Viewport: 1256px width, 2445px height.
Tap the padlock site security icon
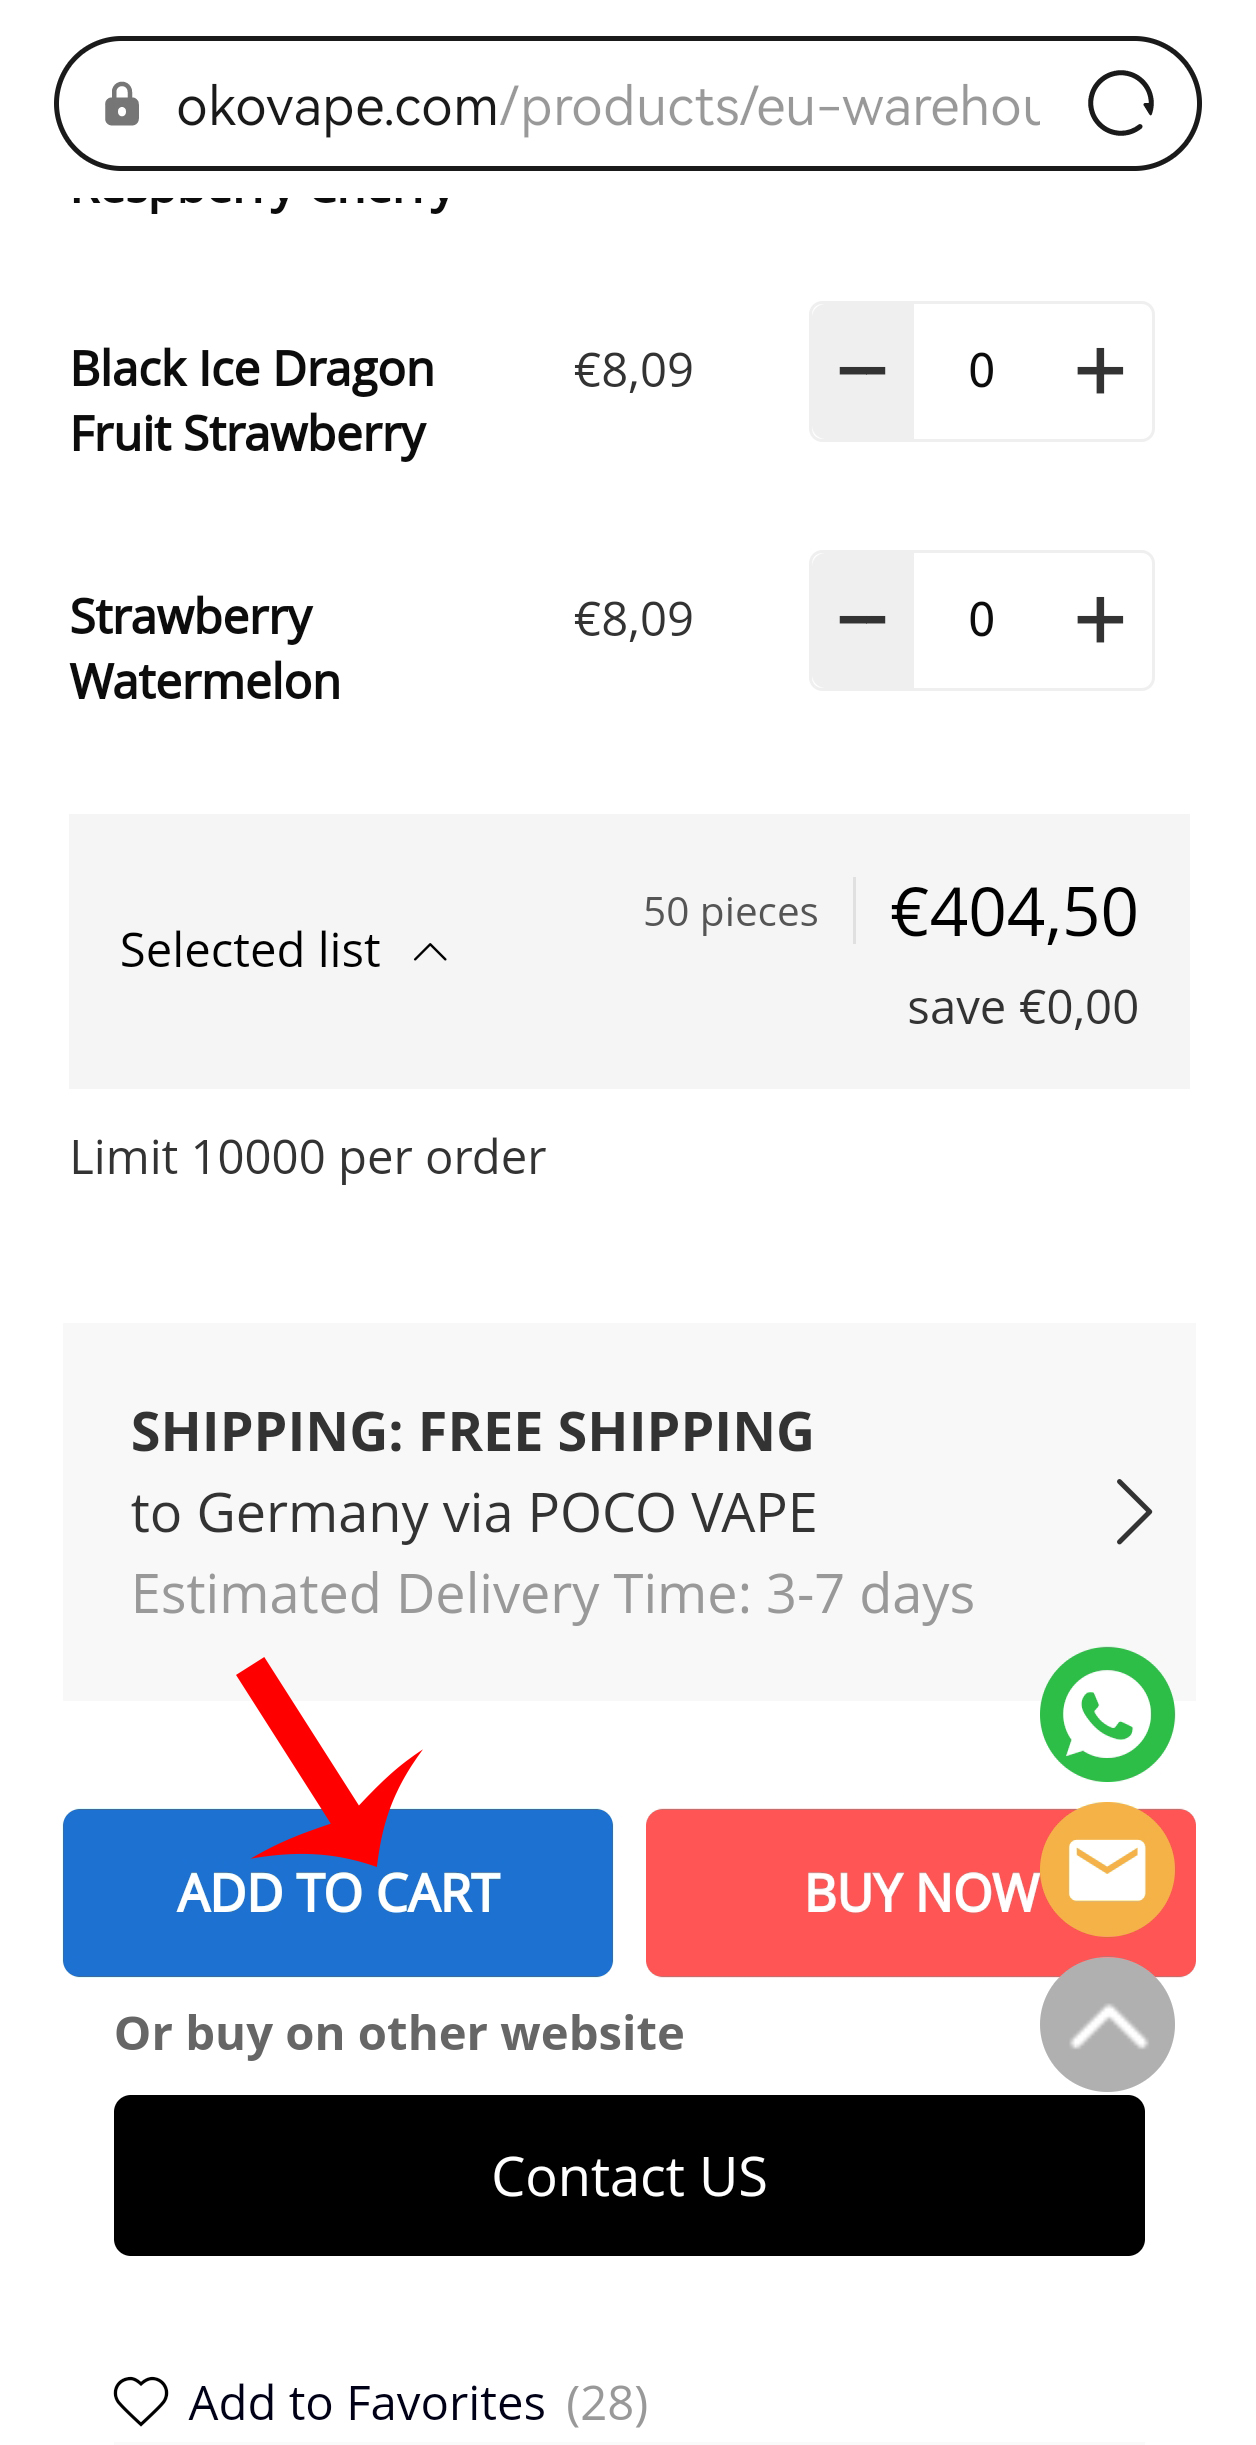click(x=122, y=105)
